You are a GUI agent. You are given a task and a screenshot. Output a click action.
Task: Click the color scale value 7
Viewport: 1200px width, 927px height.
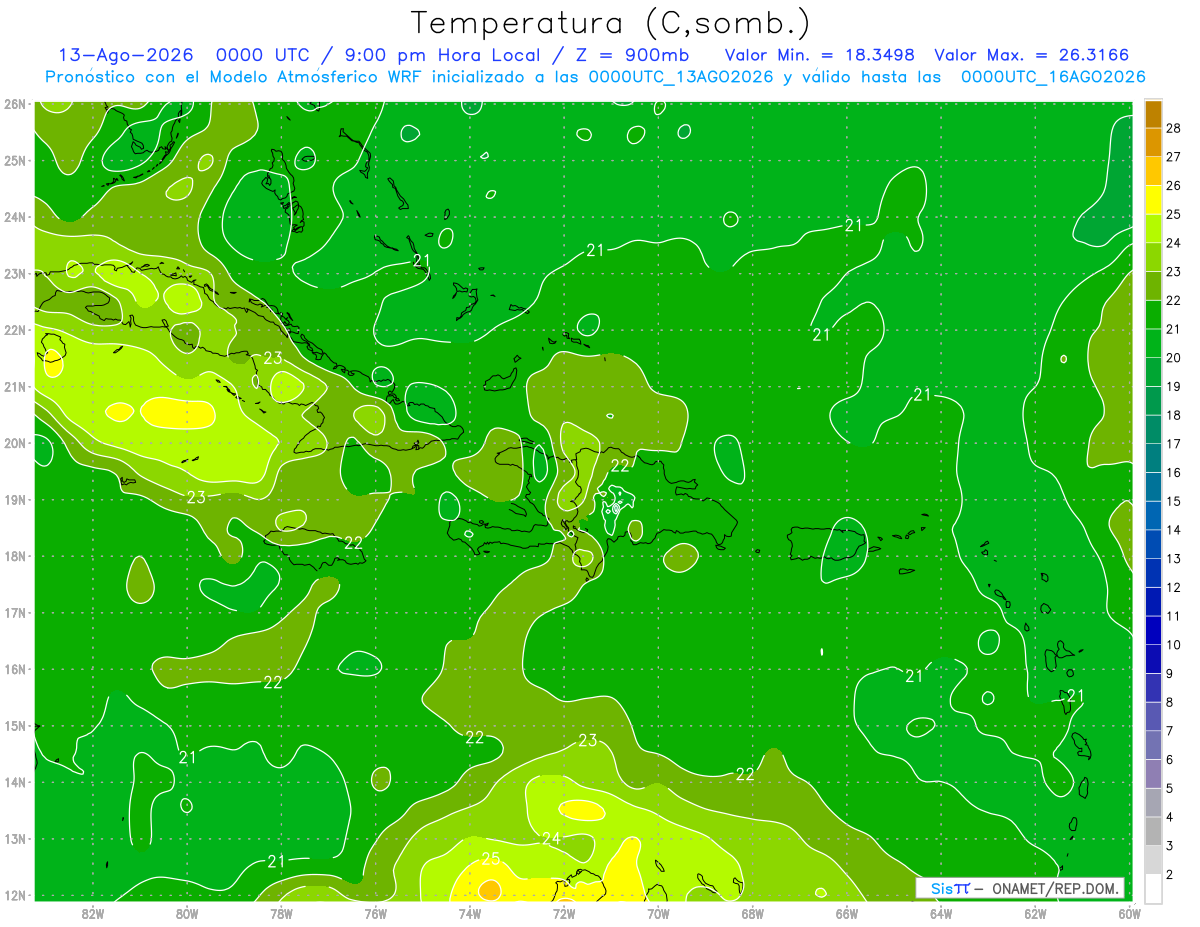[1170, 731]
